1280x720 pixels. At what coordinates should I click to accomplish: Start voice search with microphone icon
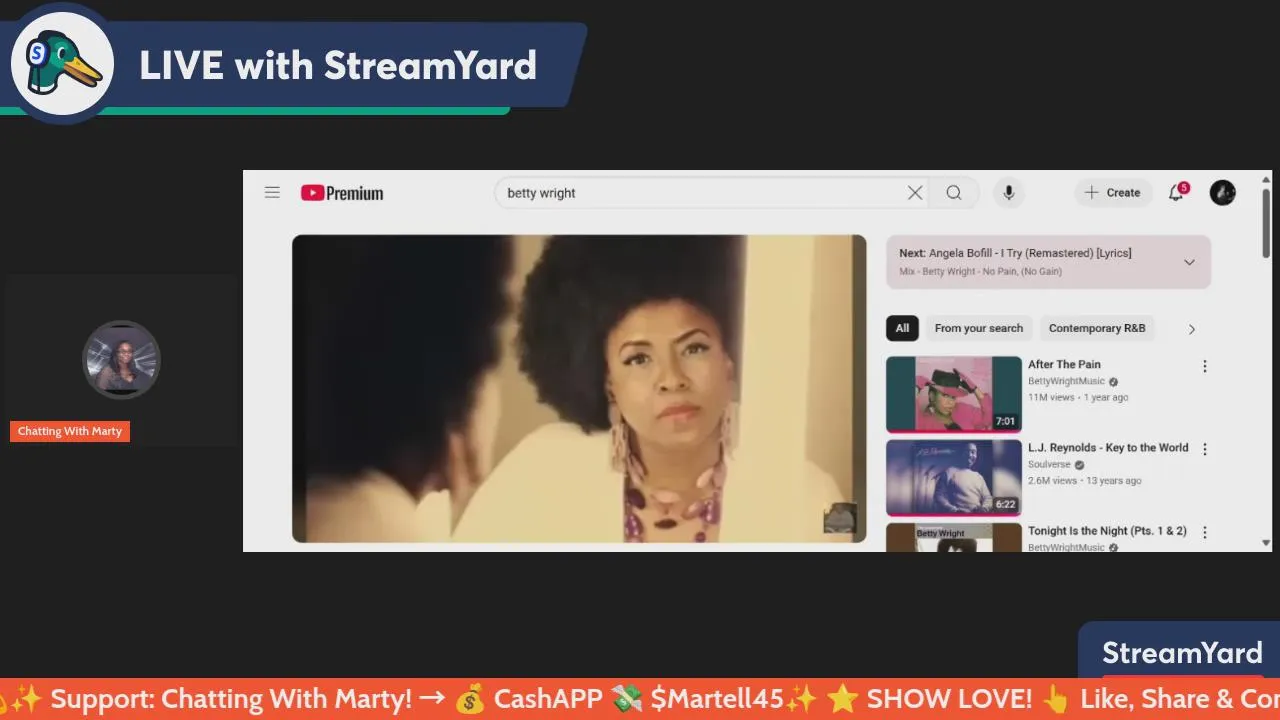pos(1008,193)
